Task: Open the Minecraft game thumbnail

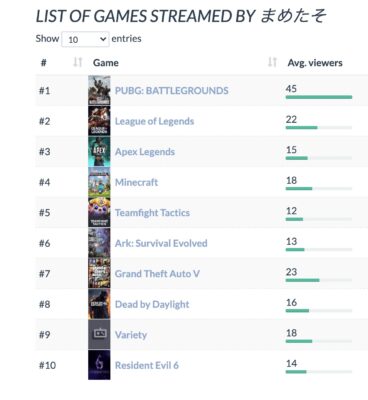Action: [x=99, y=182]
